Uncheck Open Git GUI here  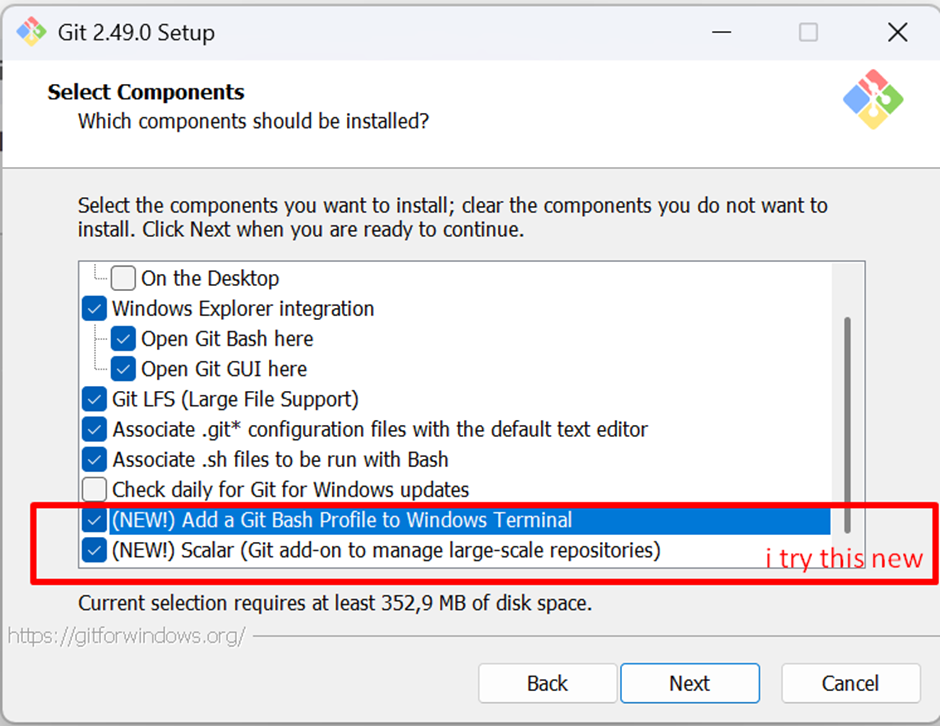click(x=123, y=369)
